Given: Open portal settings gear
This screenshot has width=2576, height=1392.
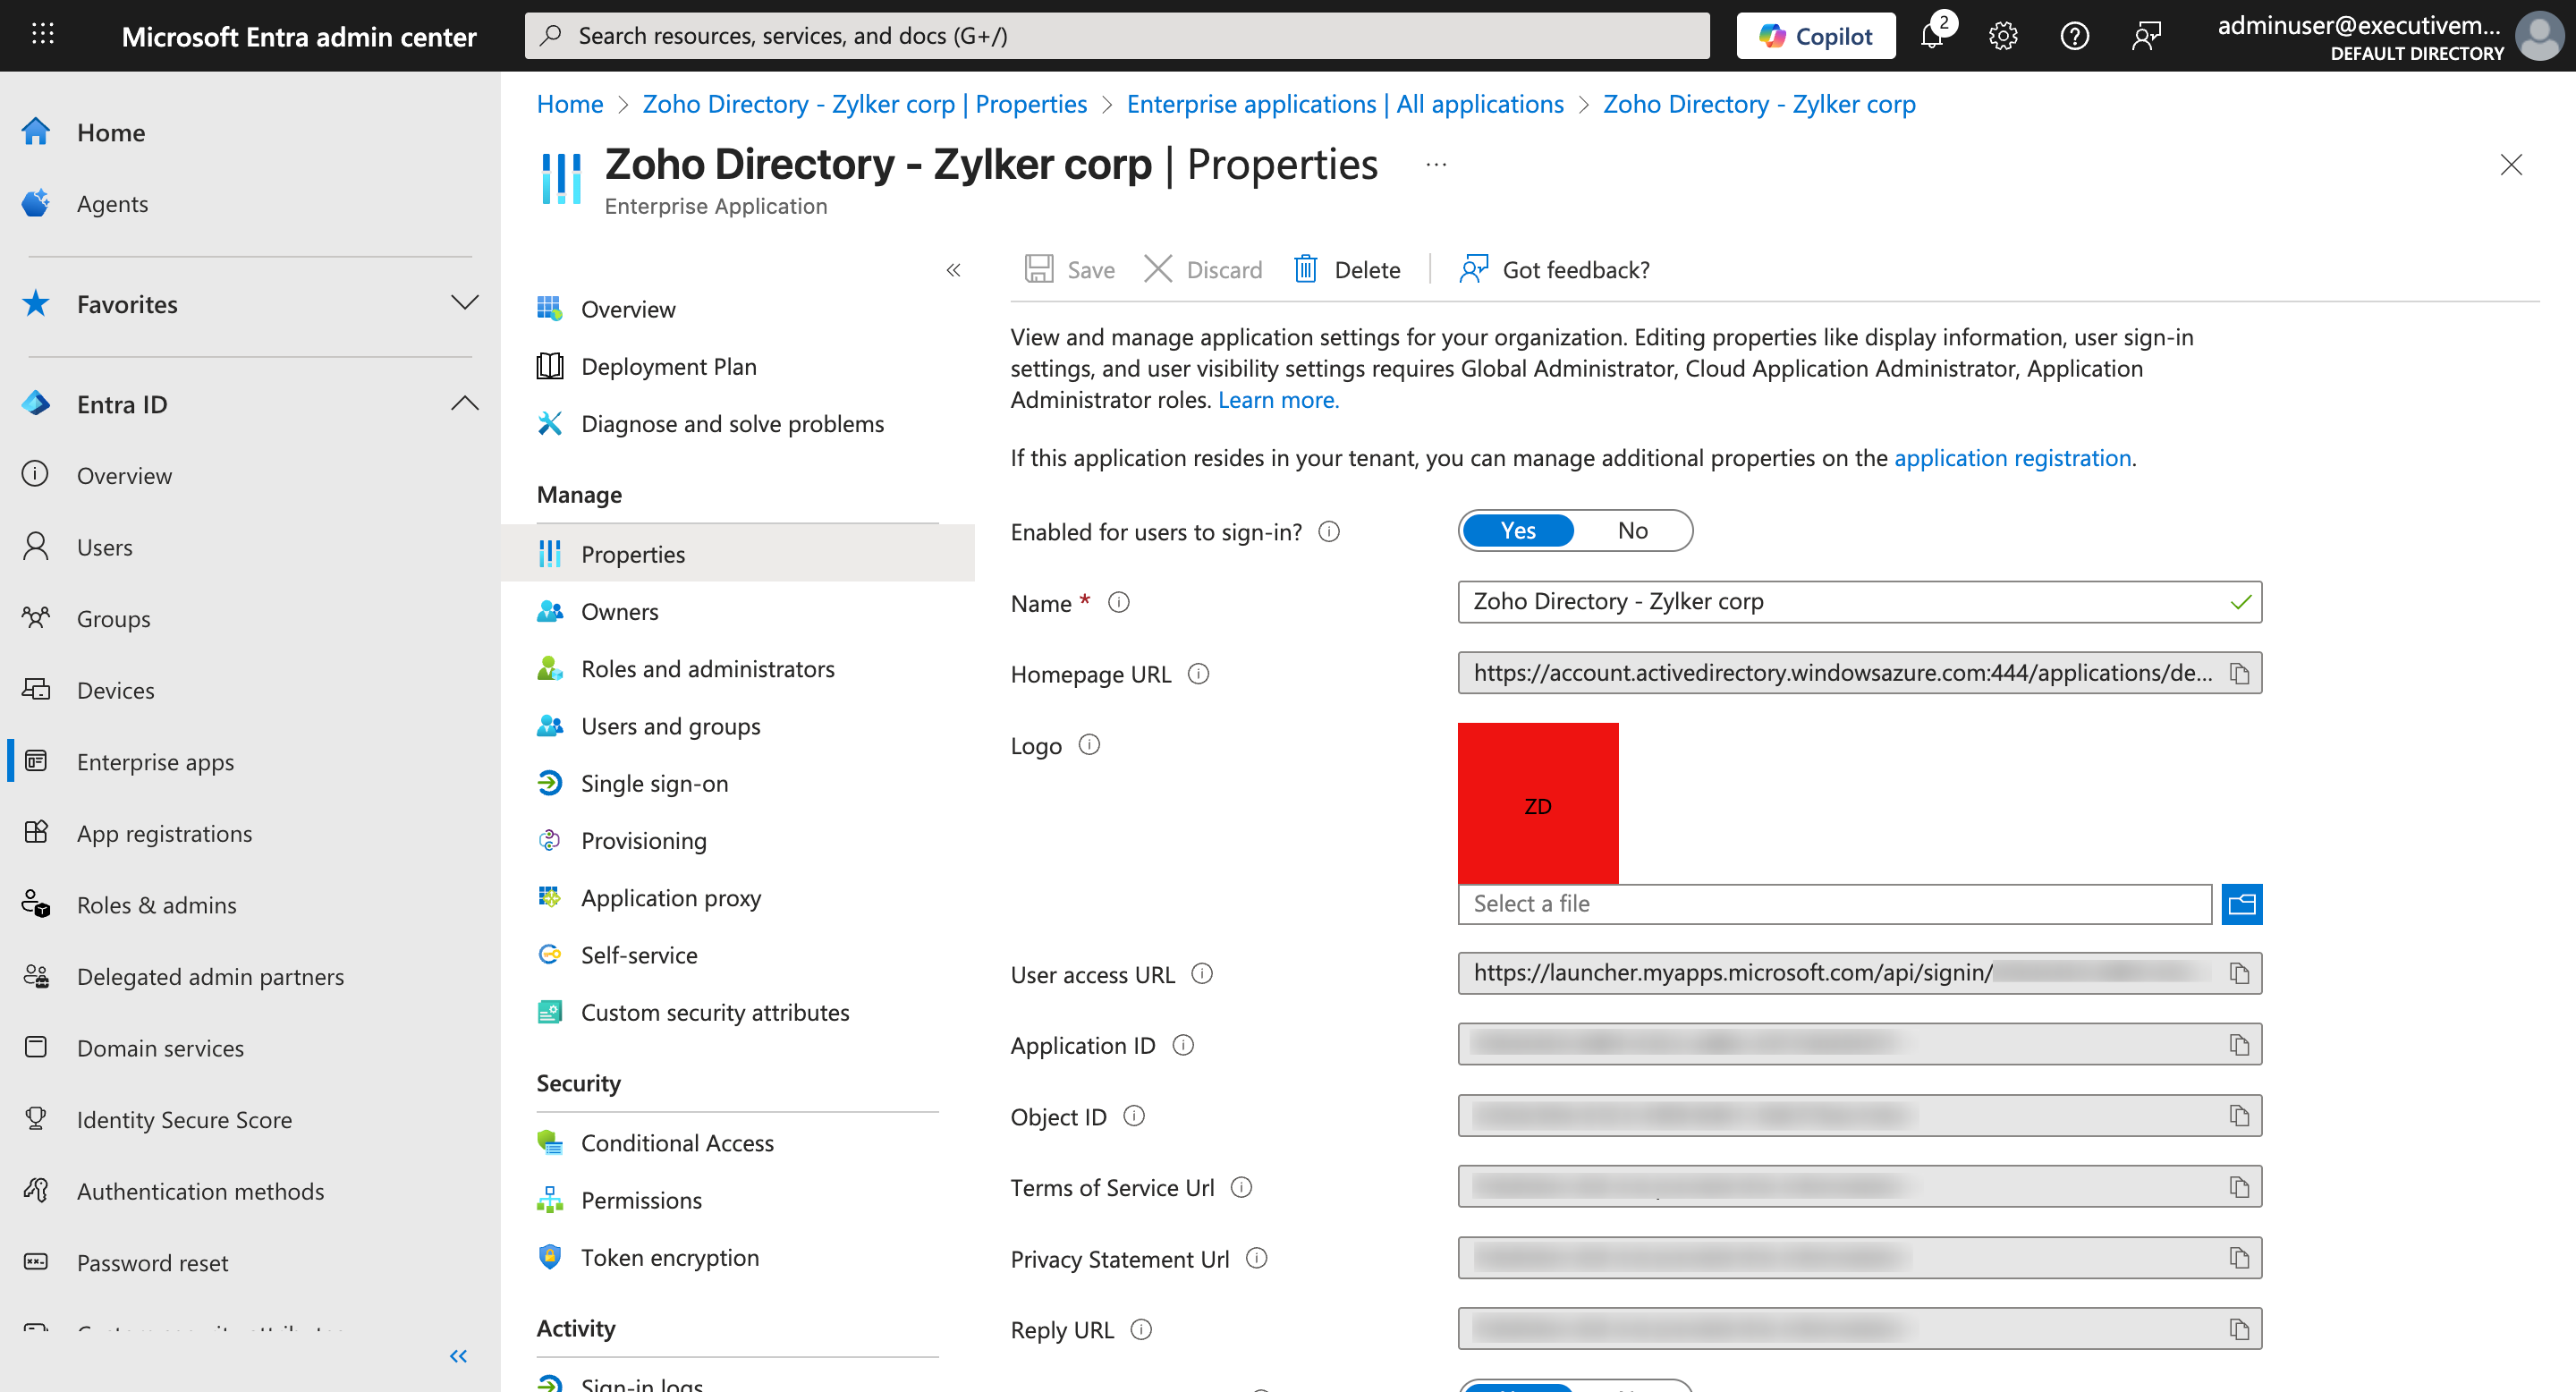Looking at the screenshot, I should coord(2002,36).
